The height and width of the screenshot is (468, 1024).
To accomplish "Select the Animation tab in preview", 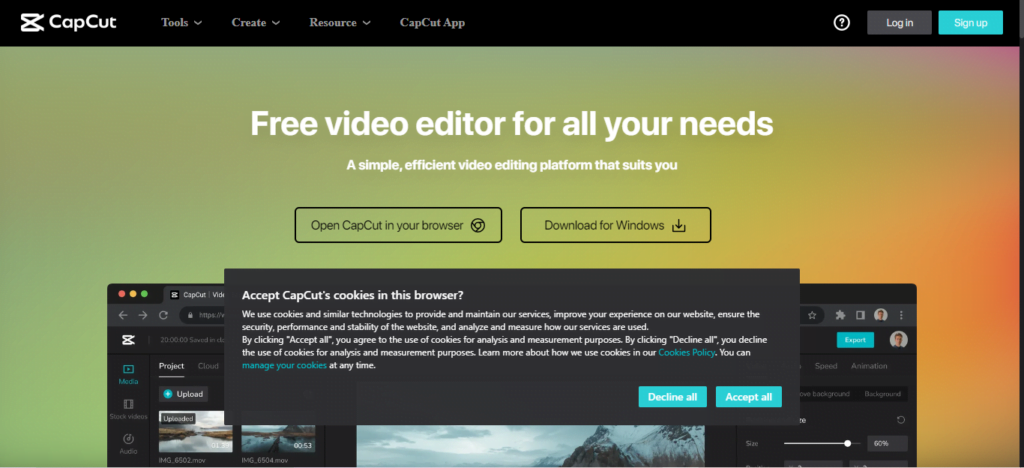I will point(869,366).
